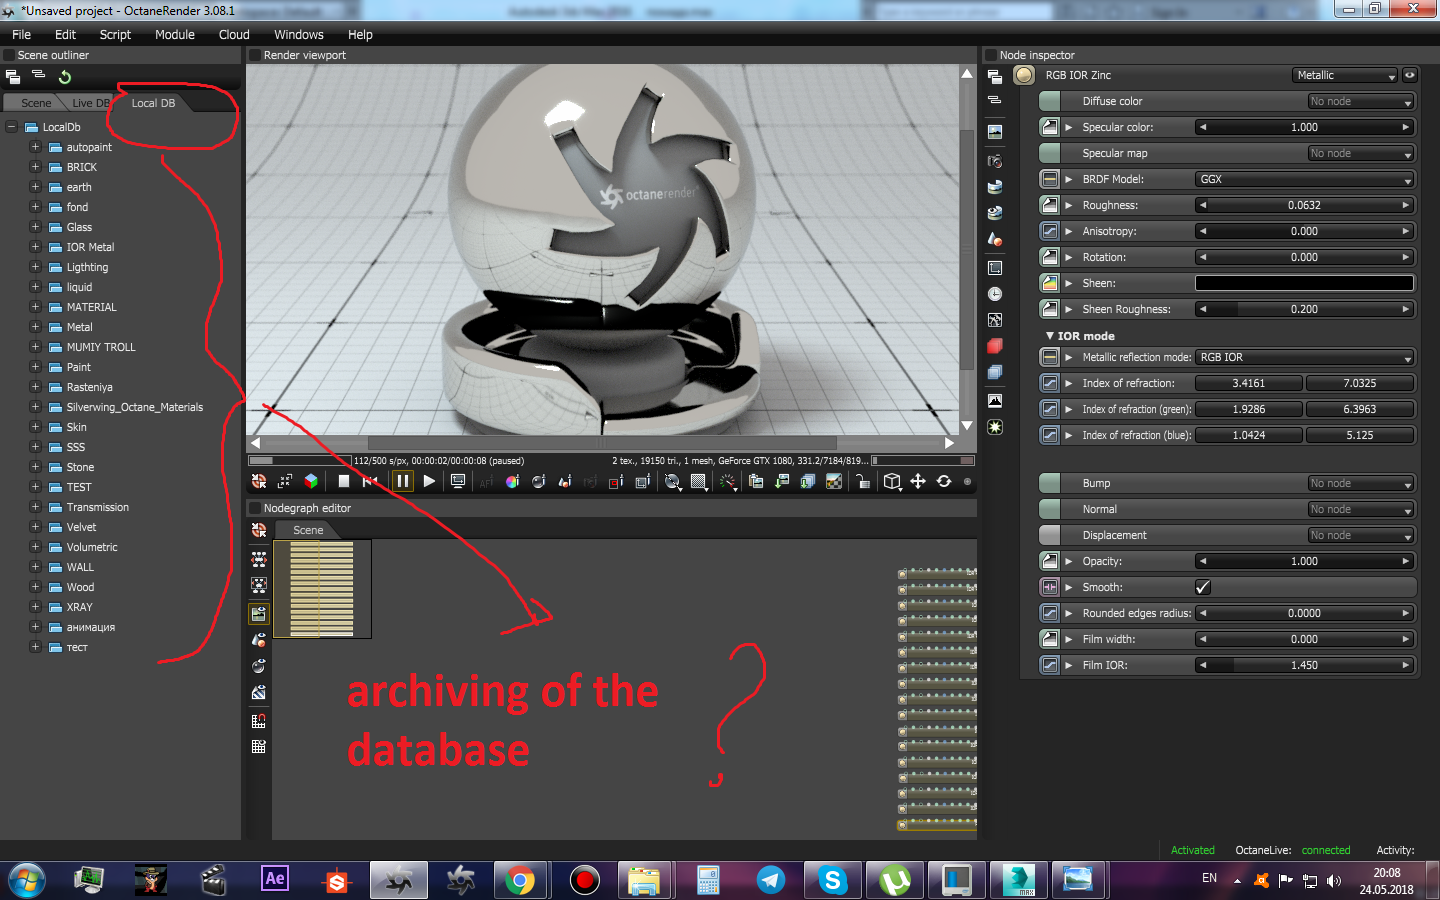This screenshot has width=1440, height=900.
Task: Start rendering with the play icon
Action: pos(429,481)
